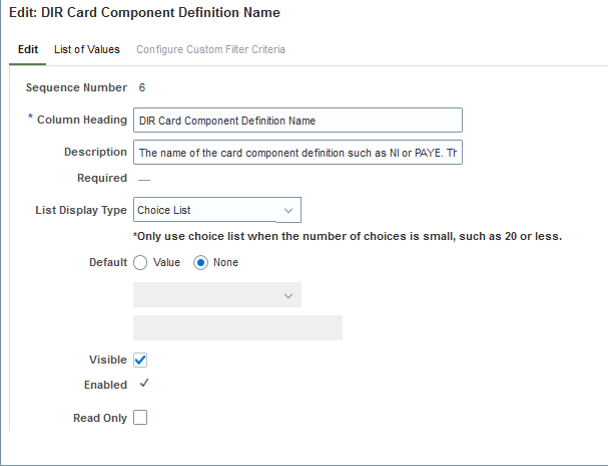Click the Required dash indicator
608x466 pixels.
coord(143,178)
